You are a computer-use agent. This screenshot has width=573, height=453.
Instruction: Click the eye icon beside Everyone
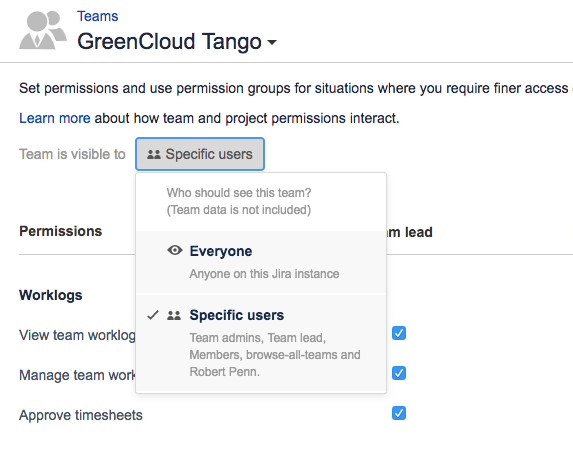click(175, 251)
